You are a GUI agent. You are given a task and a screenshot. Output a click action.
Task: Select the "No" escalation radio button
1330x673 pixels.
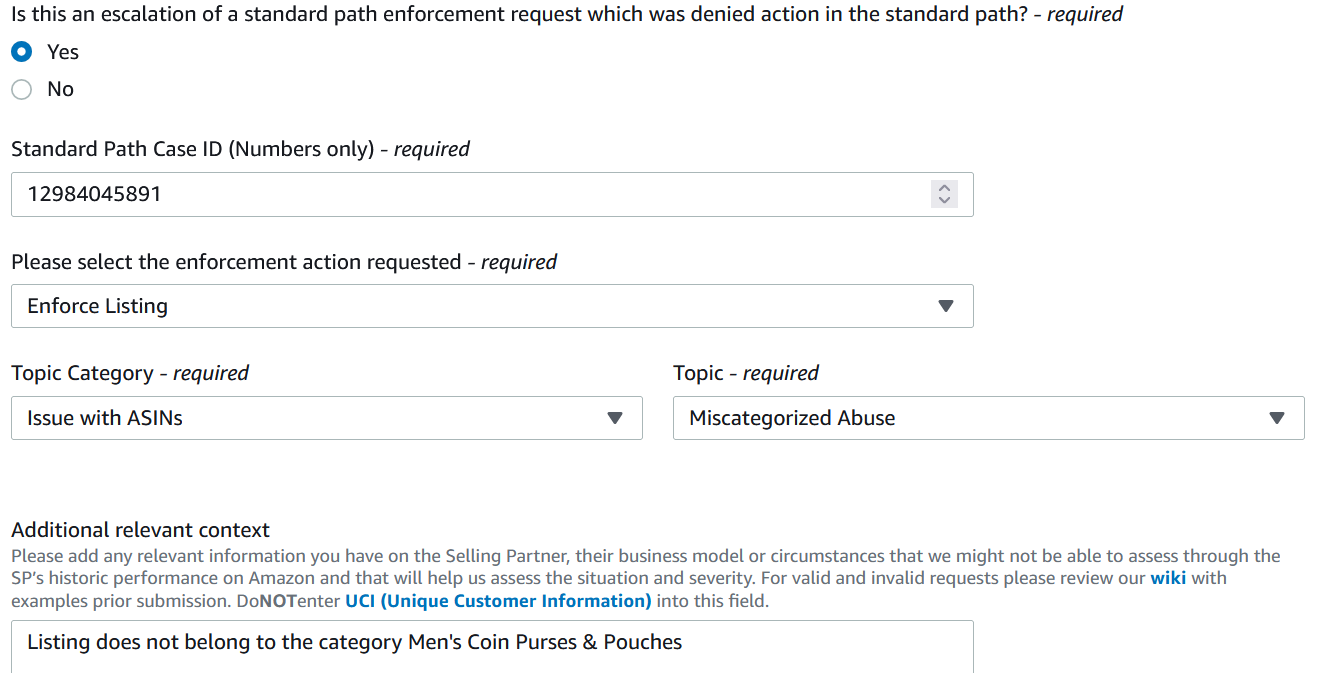click(x=22, y=89)
